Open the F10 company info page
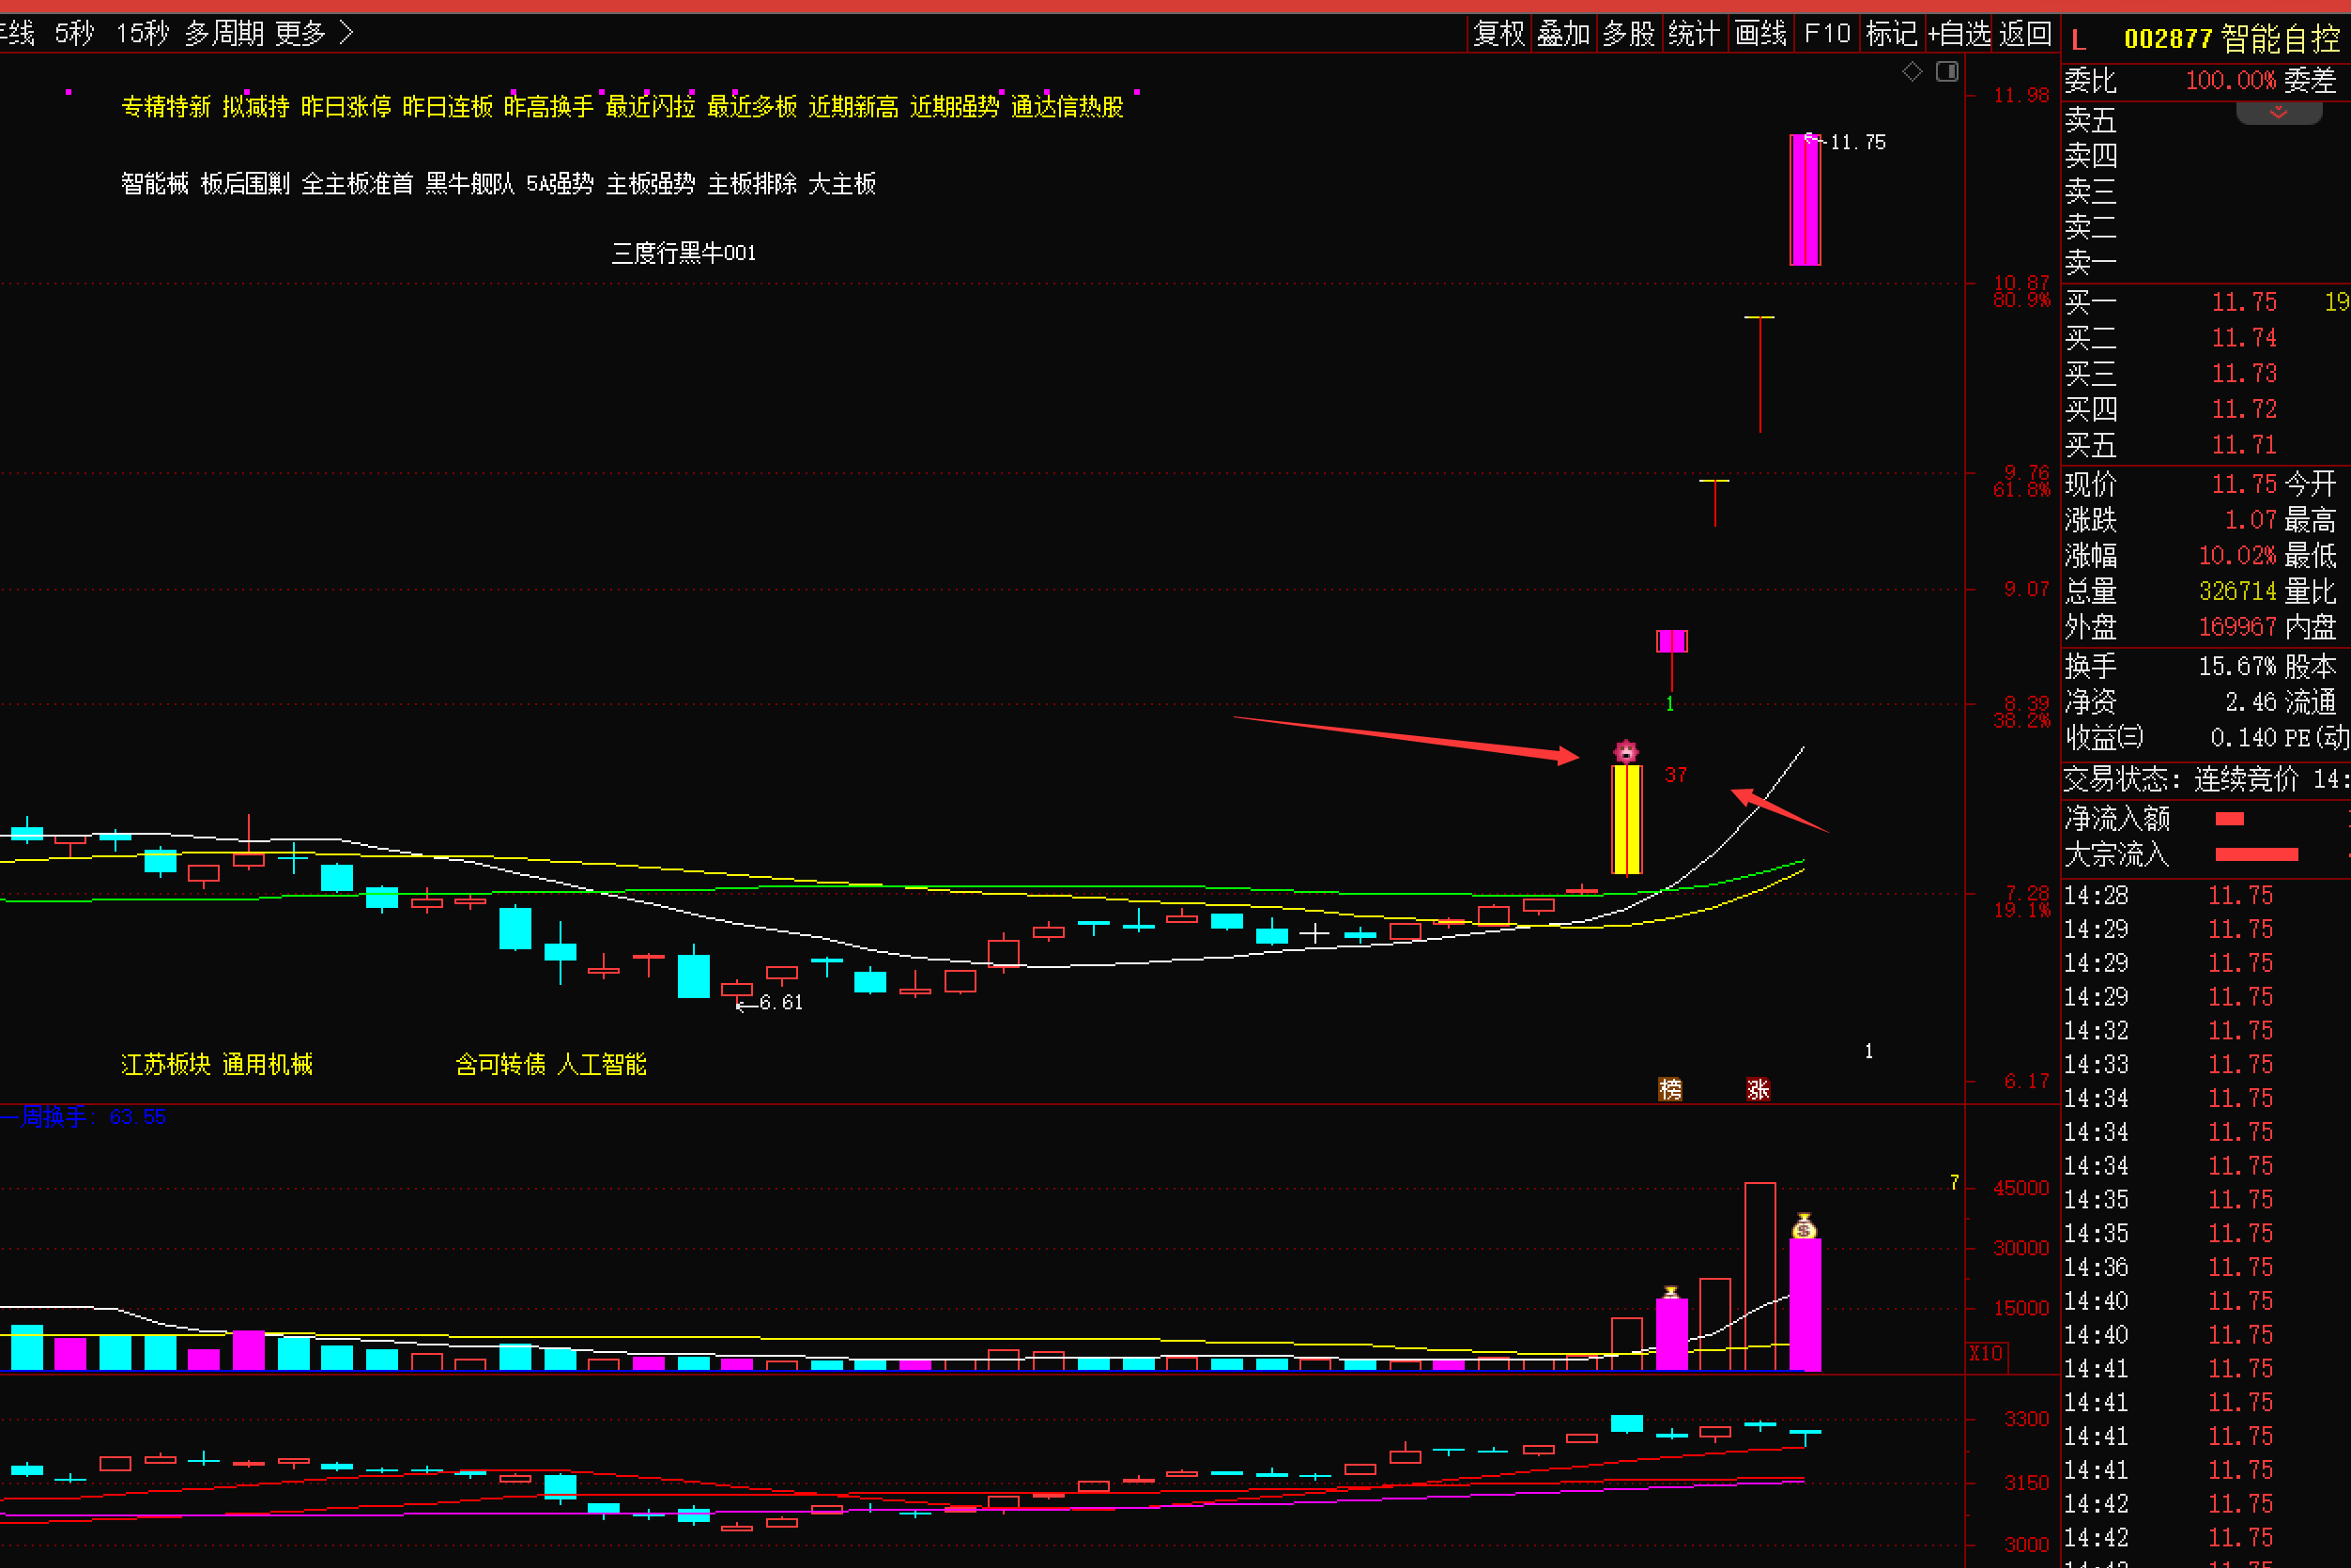The height and width of the screenshot is (1568, 2351). (1827, 34)
